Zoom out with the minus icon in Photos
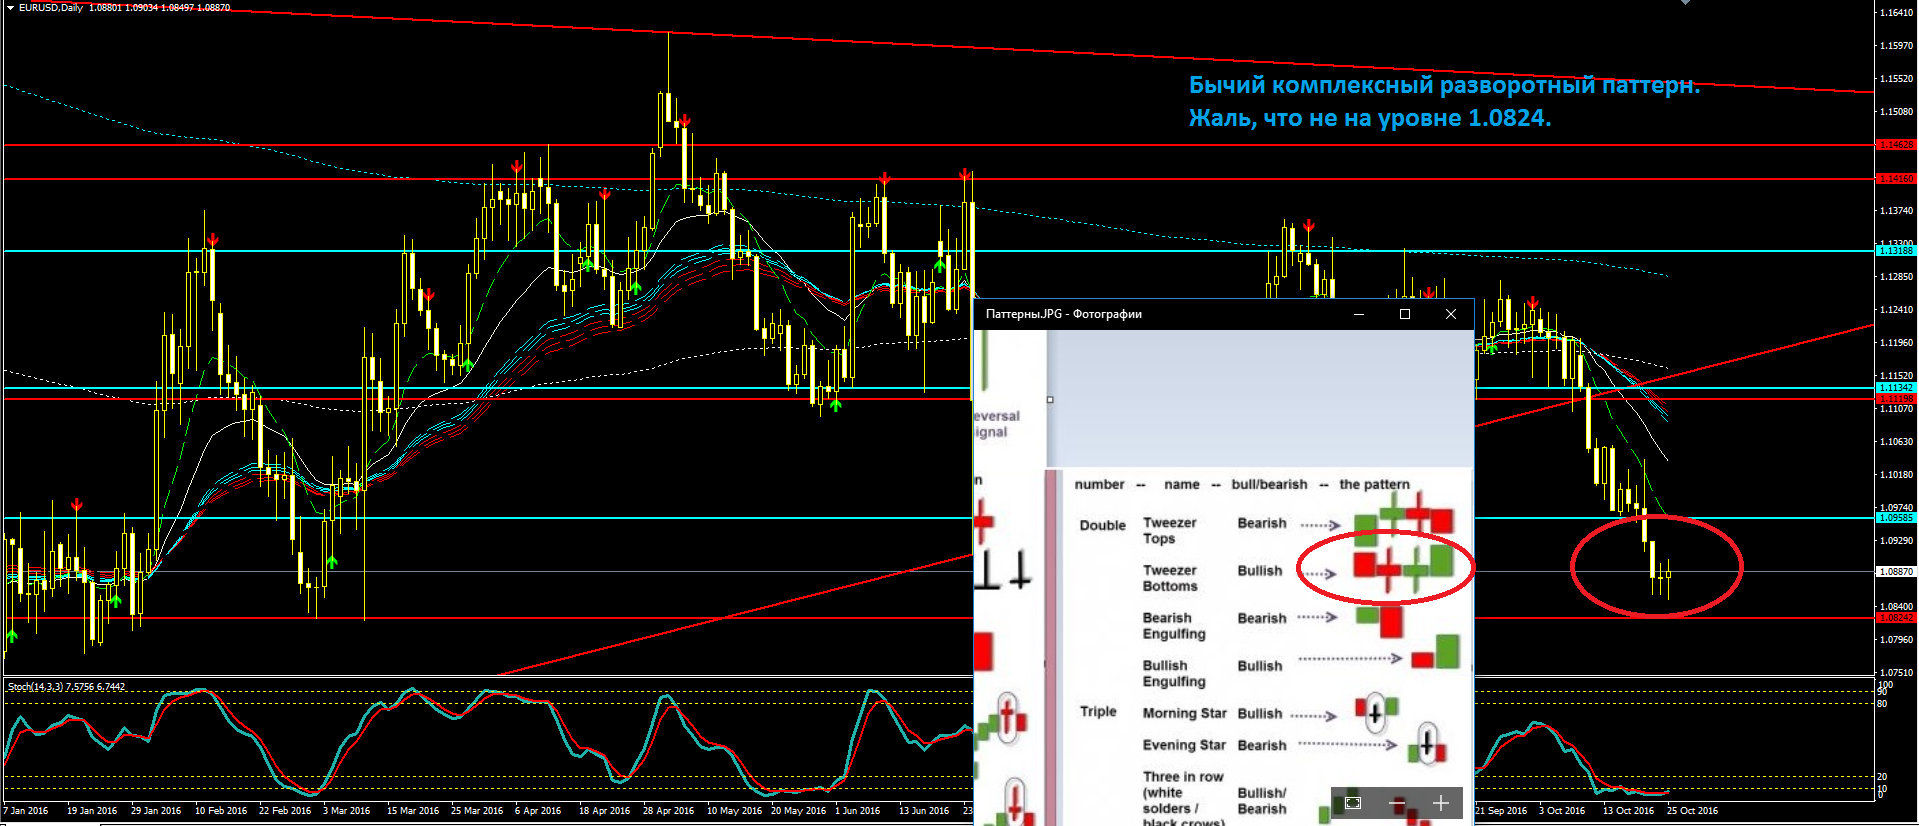1919x826 pixels. pyautogui.click(x=1397, y=803)
